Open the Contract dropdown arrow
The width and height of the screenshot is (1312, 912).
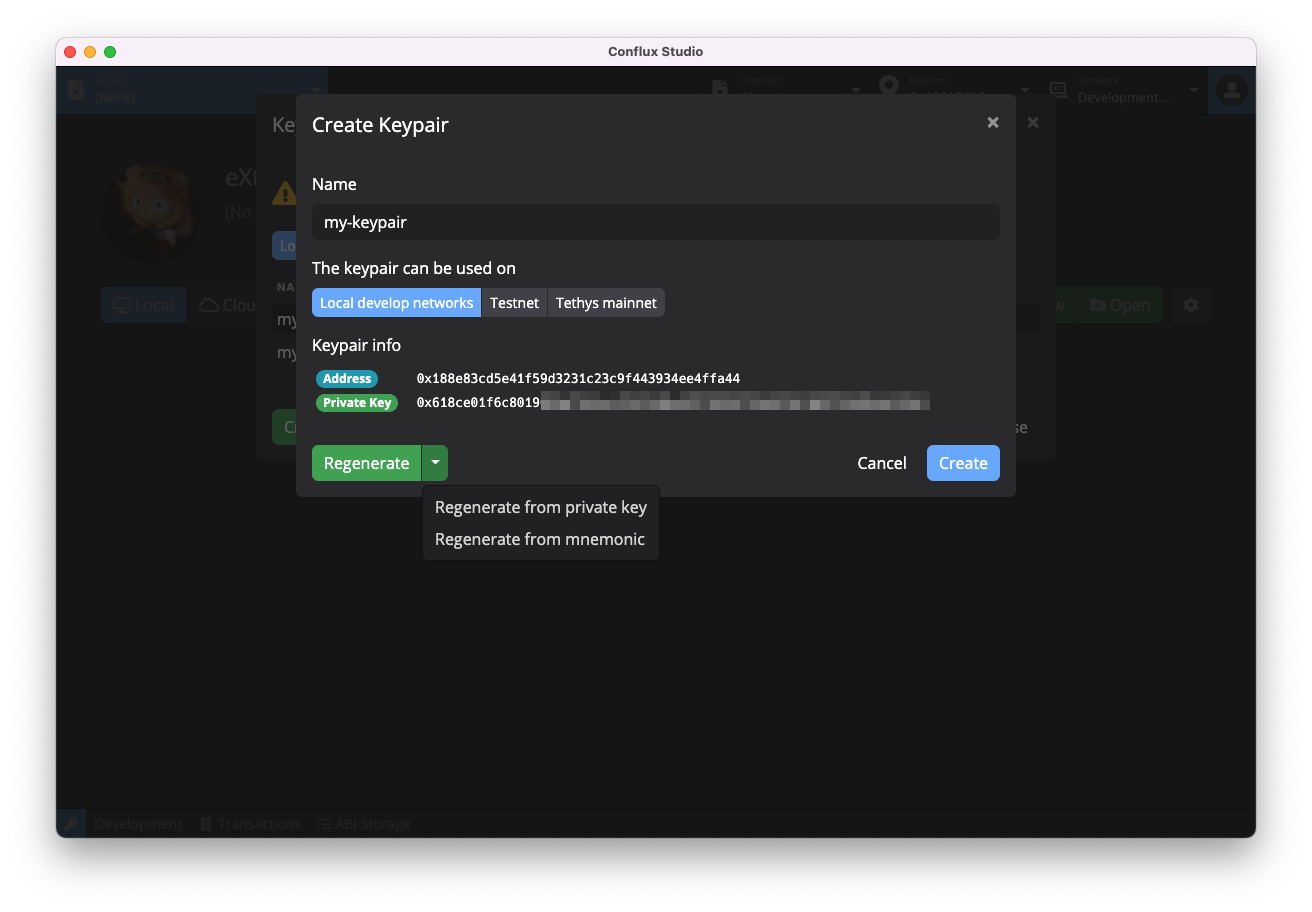(856, 90)
